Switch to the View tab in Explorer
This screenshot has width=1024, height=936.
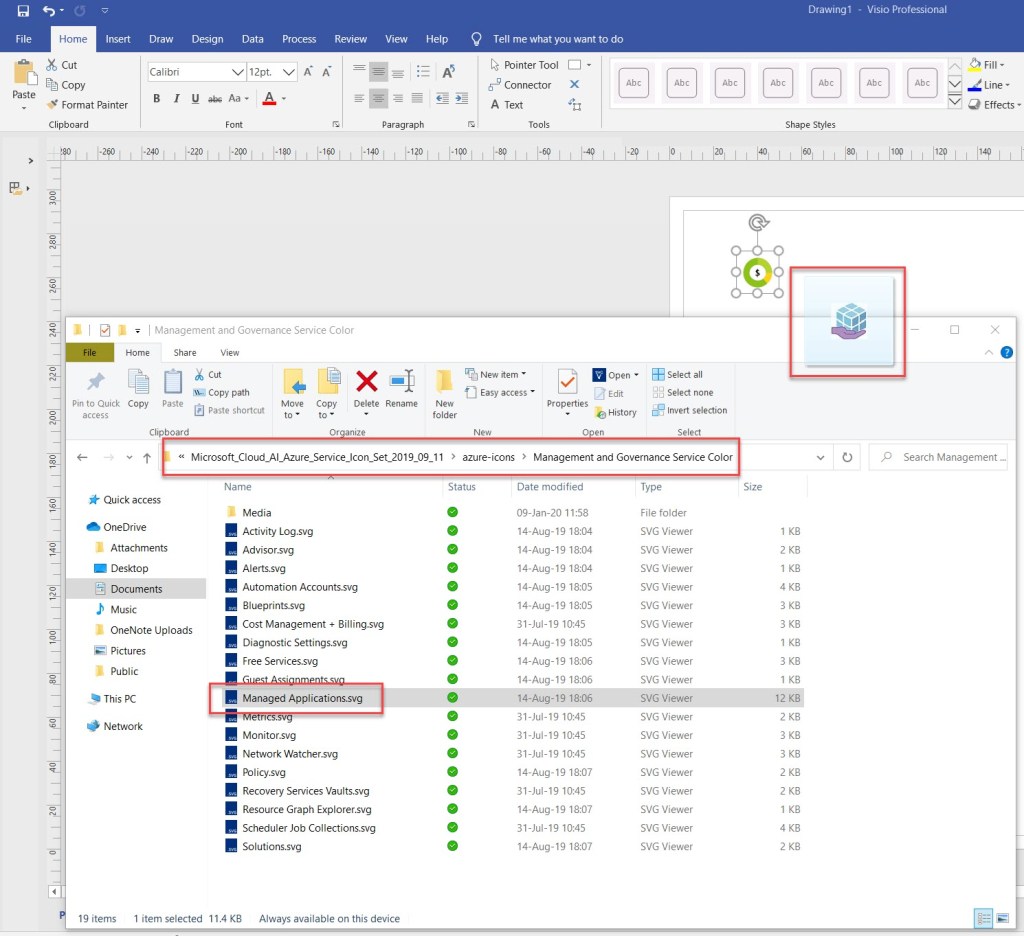pyautogui.click(x=229, y=352)
